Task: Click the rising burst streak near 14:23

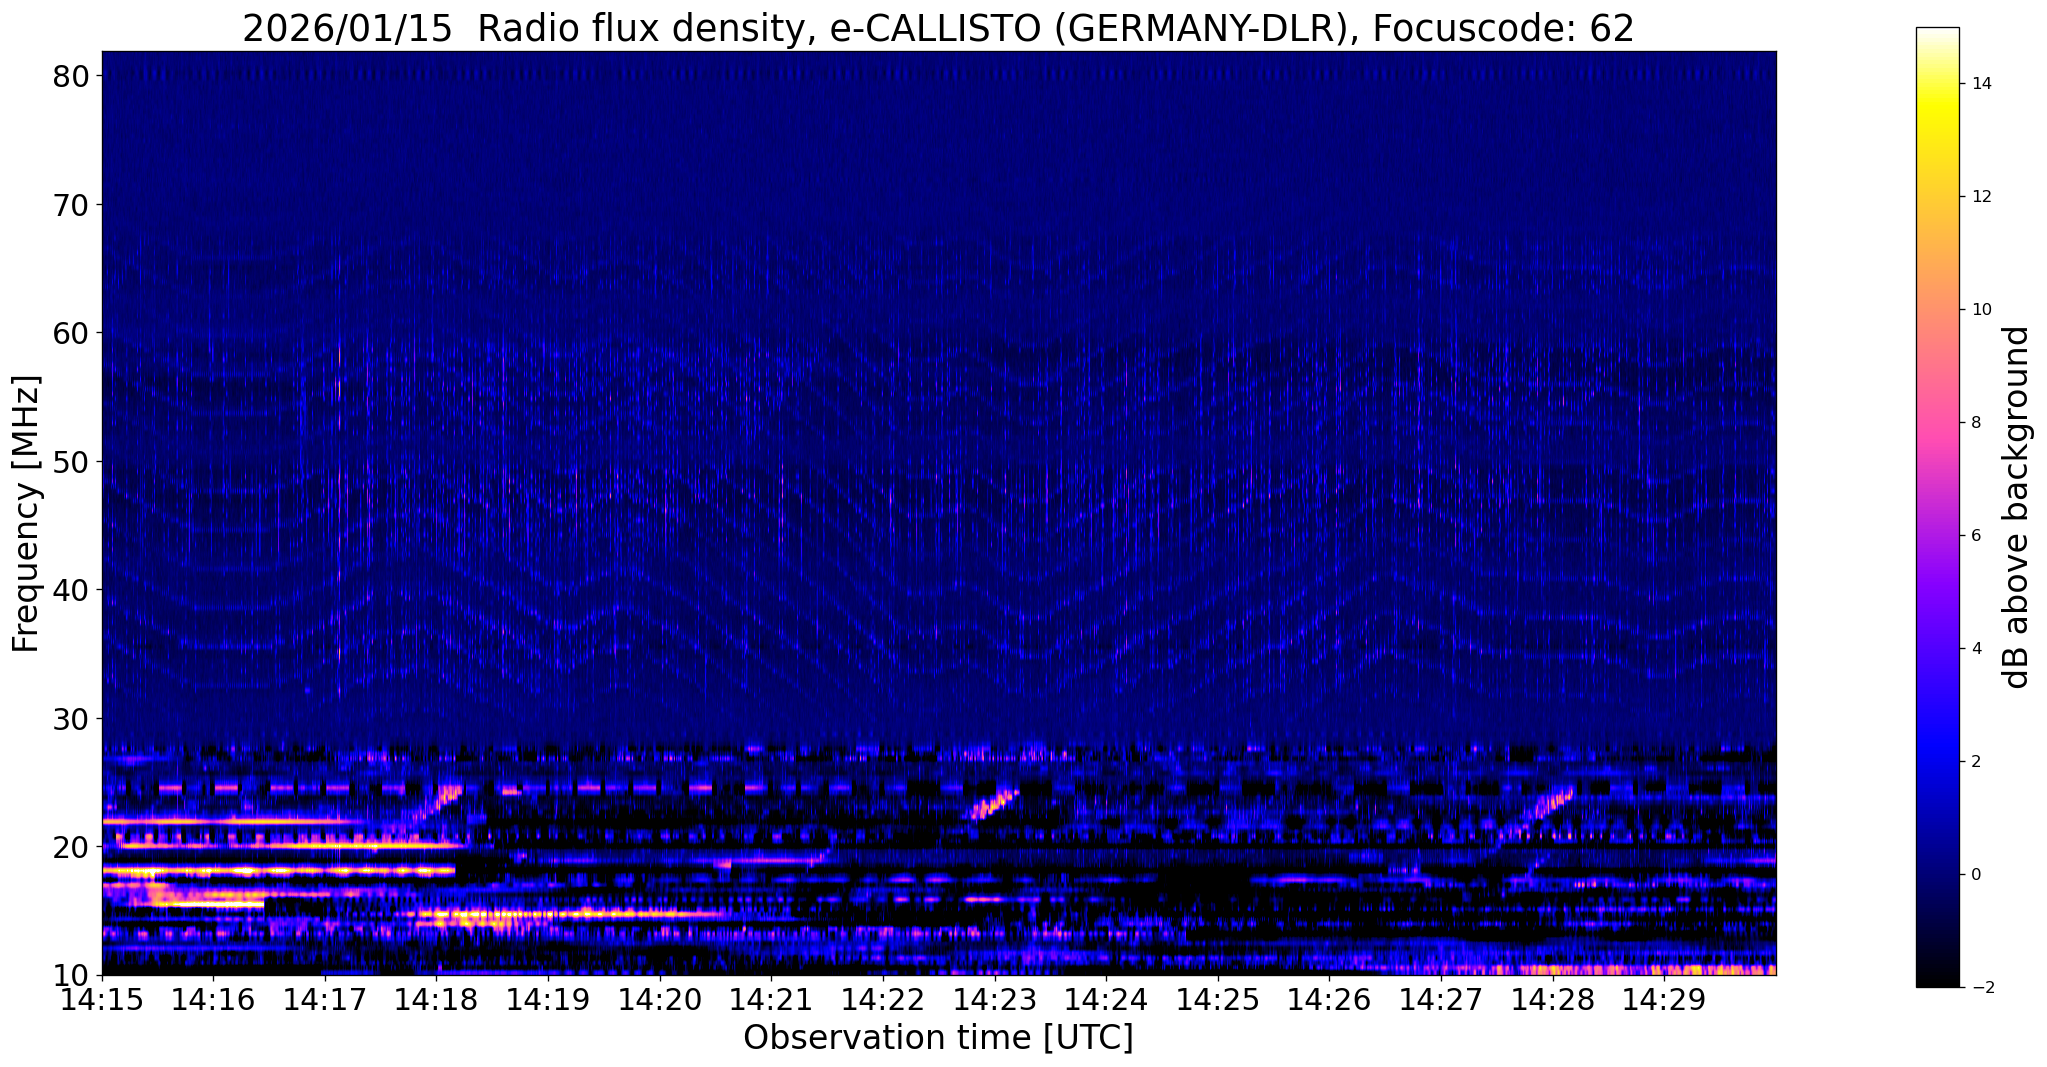Action: 994,804
